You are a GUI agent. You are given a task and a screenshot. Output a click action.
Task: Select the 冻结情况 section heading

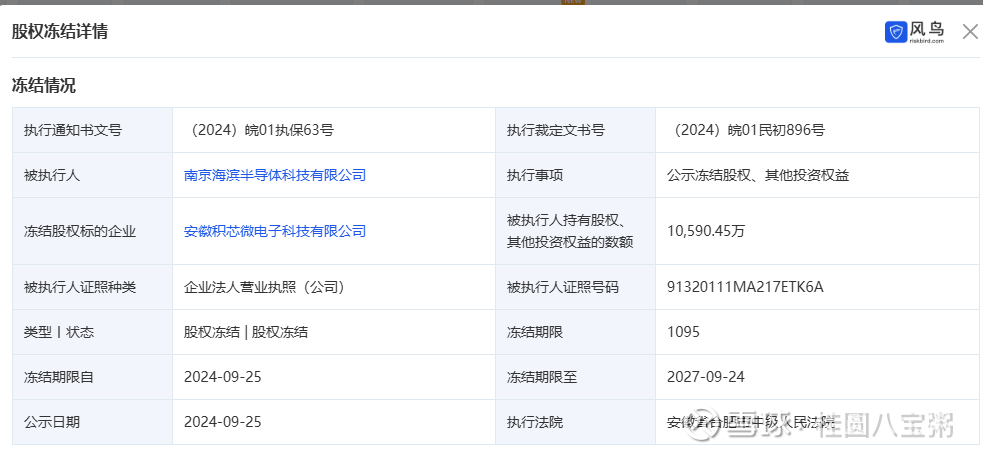click(x=43, y=86)
